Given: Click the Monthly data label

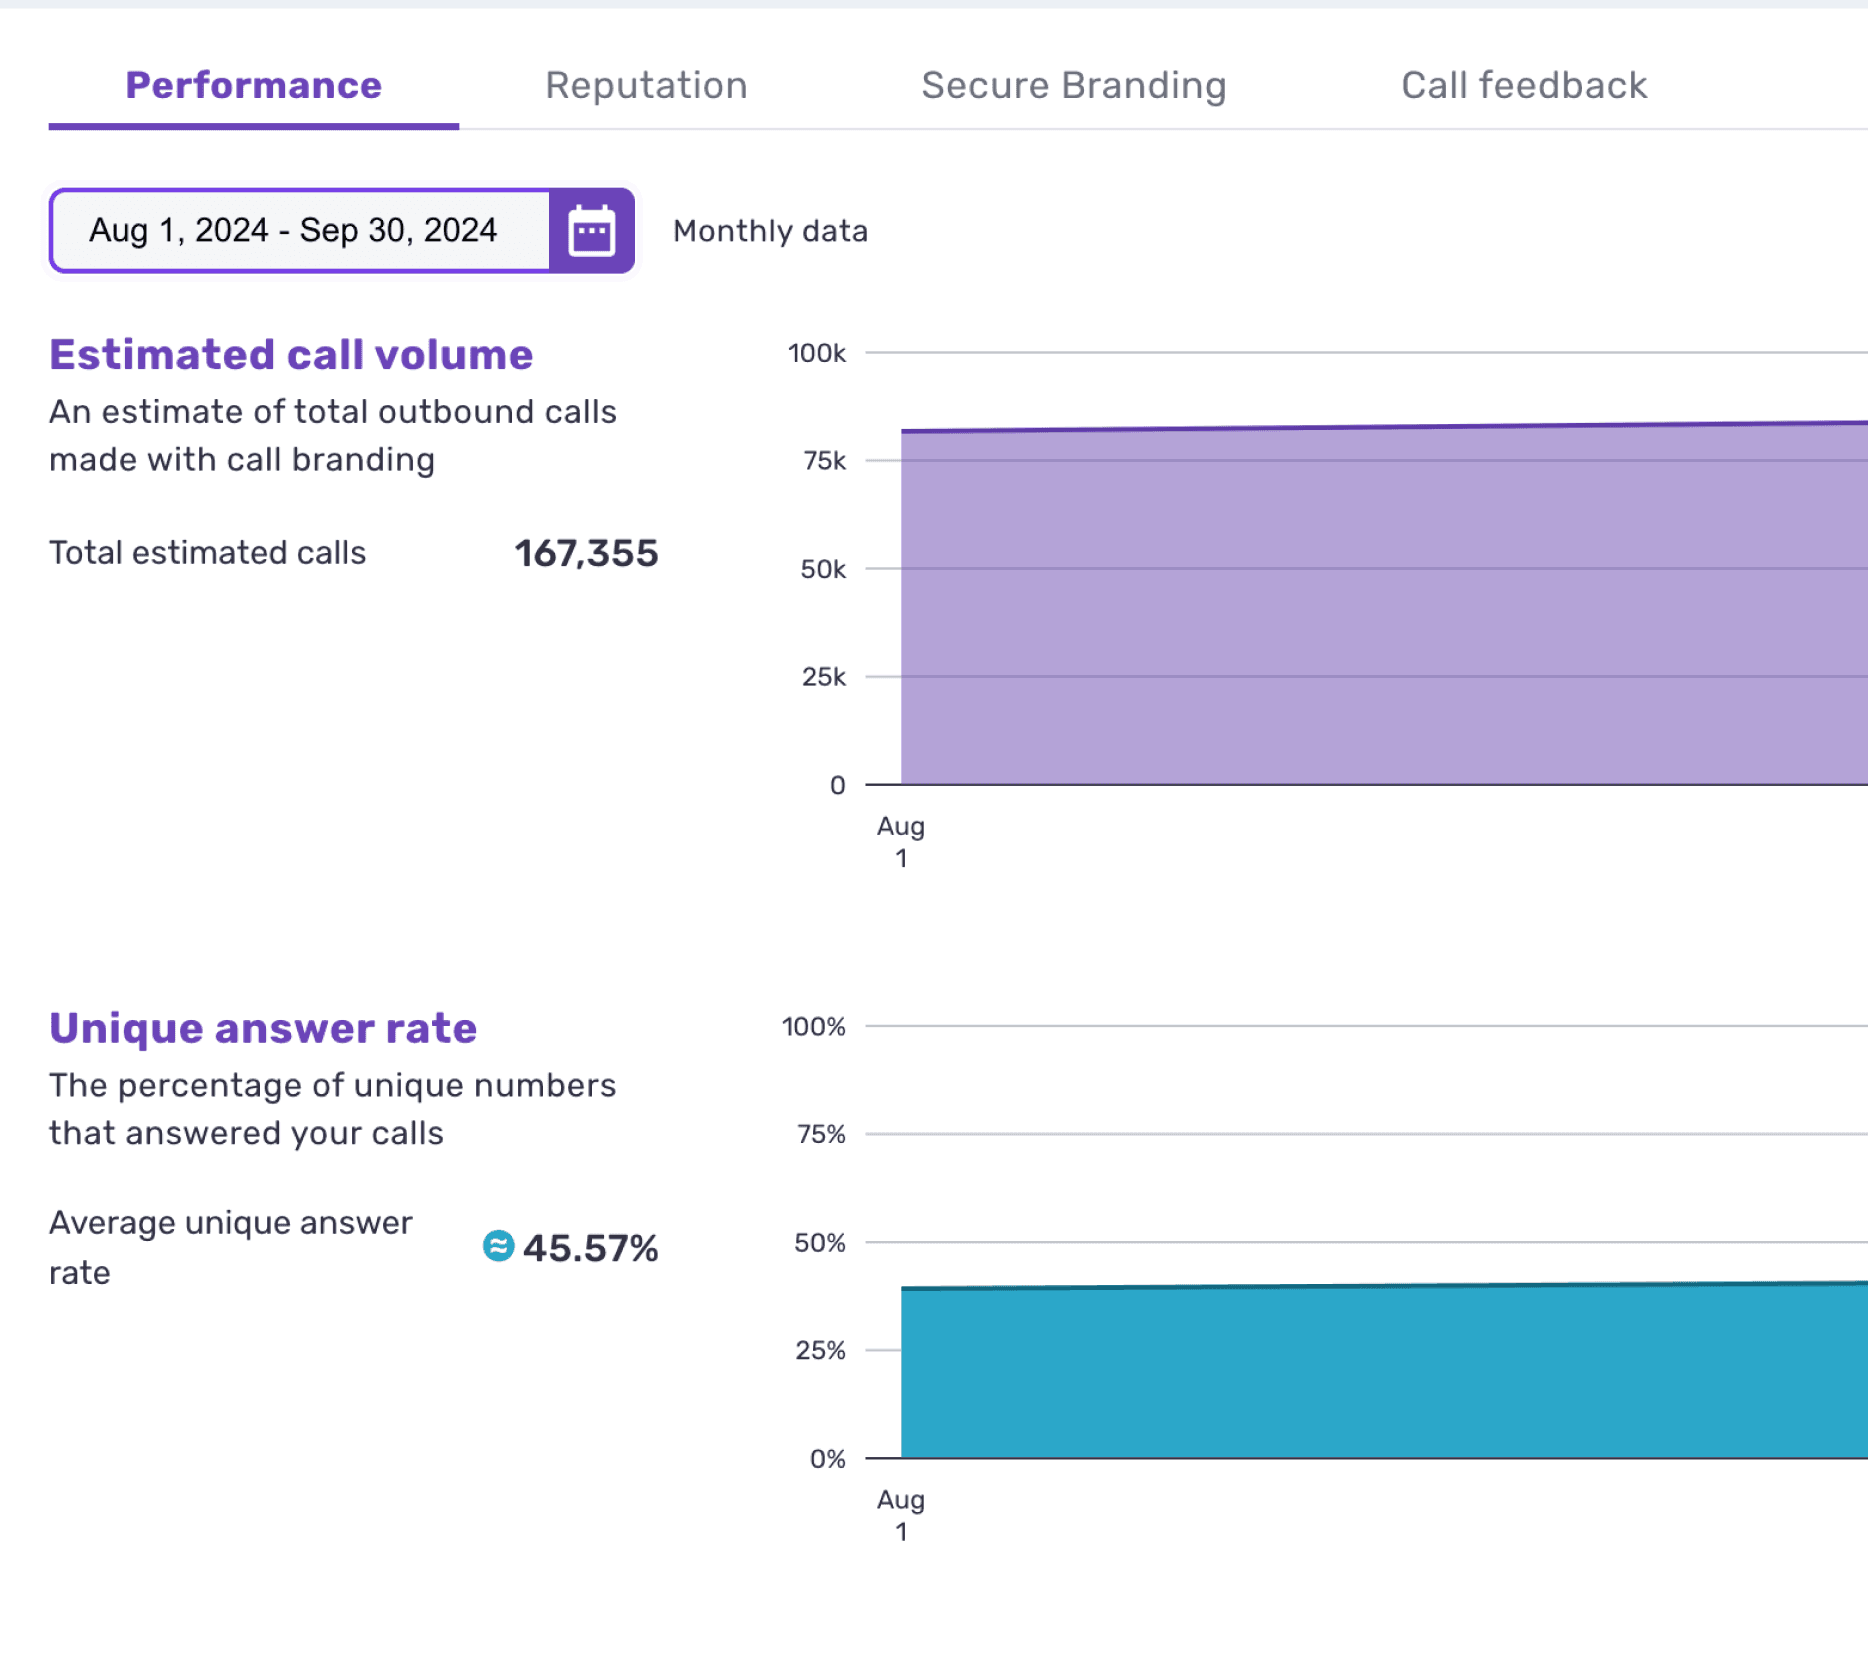Looking at the screenshot, I should (770, 231).
